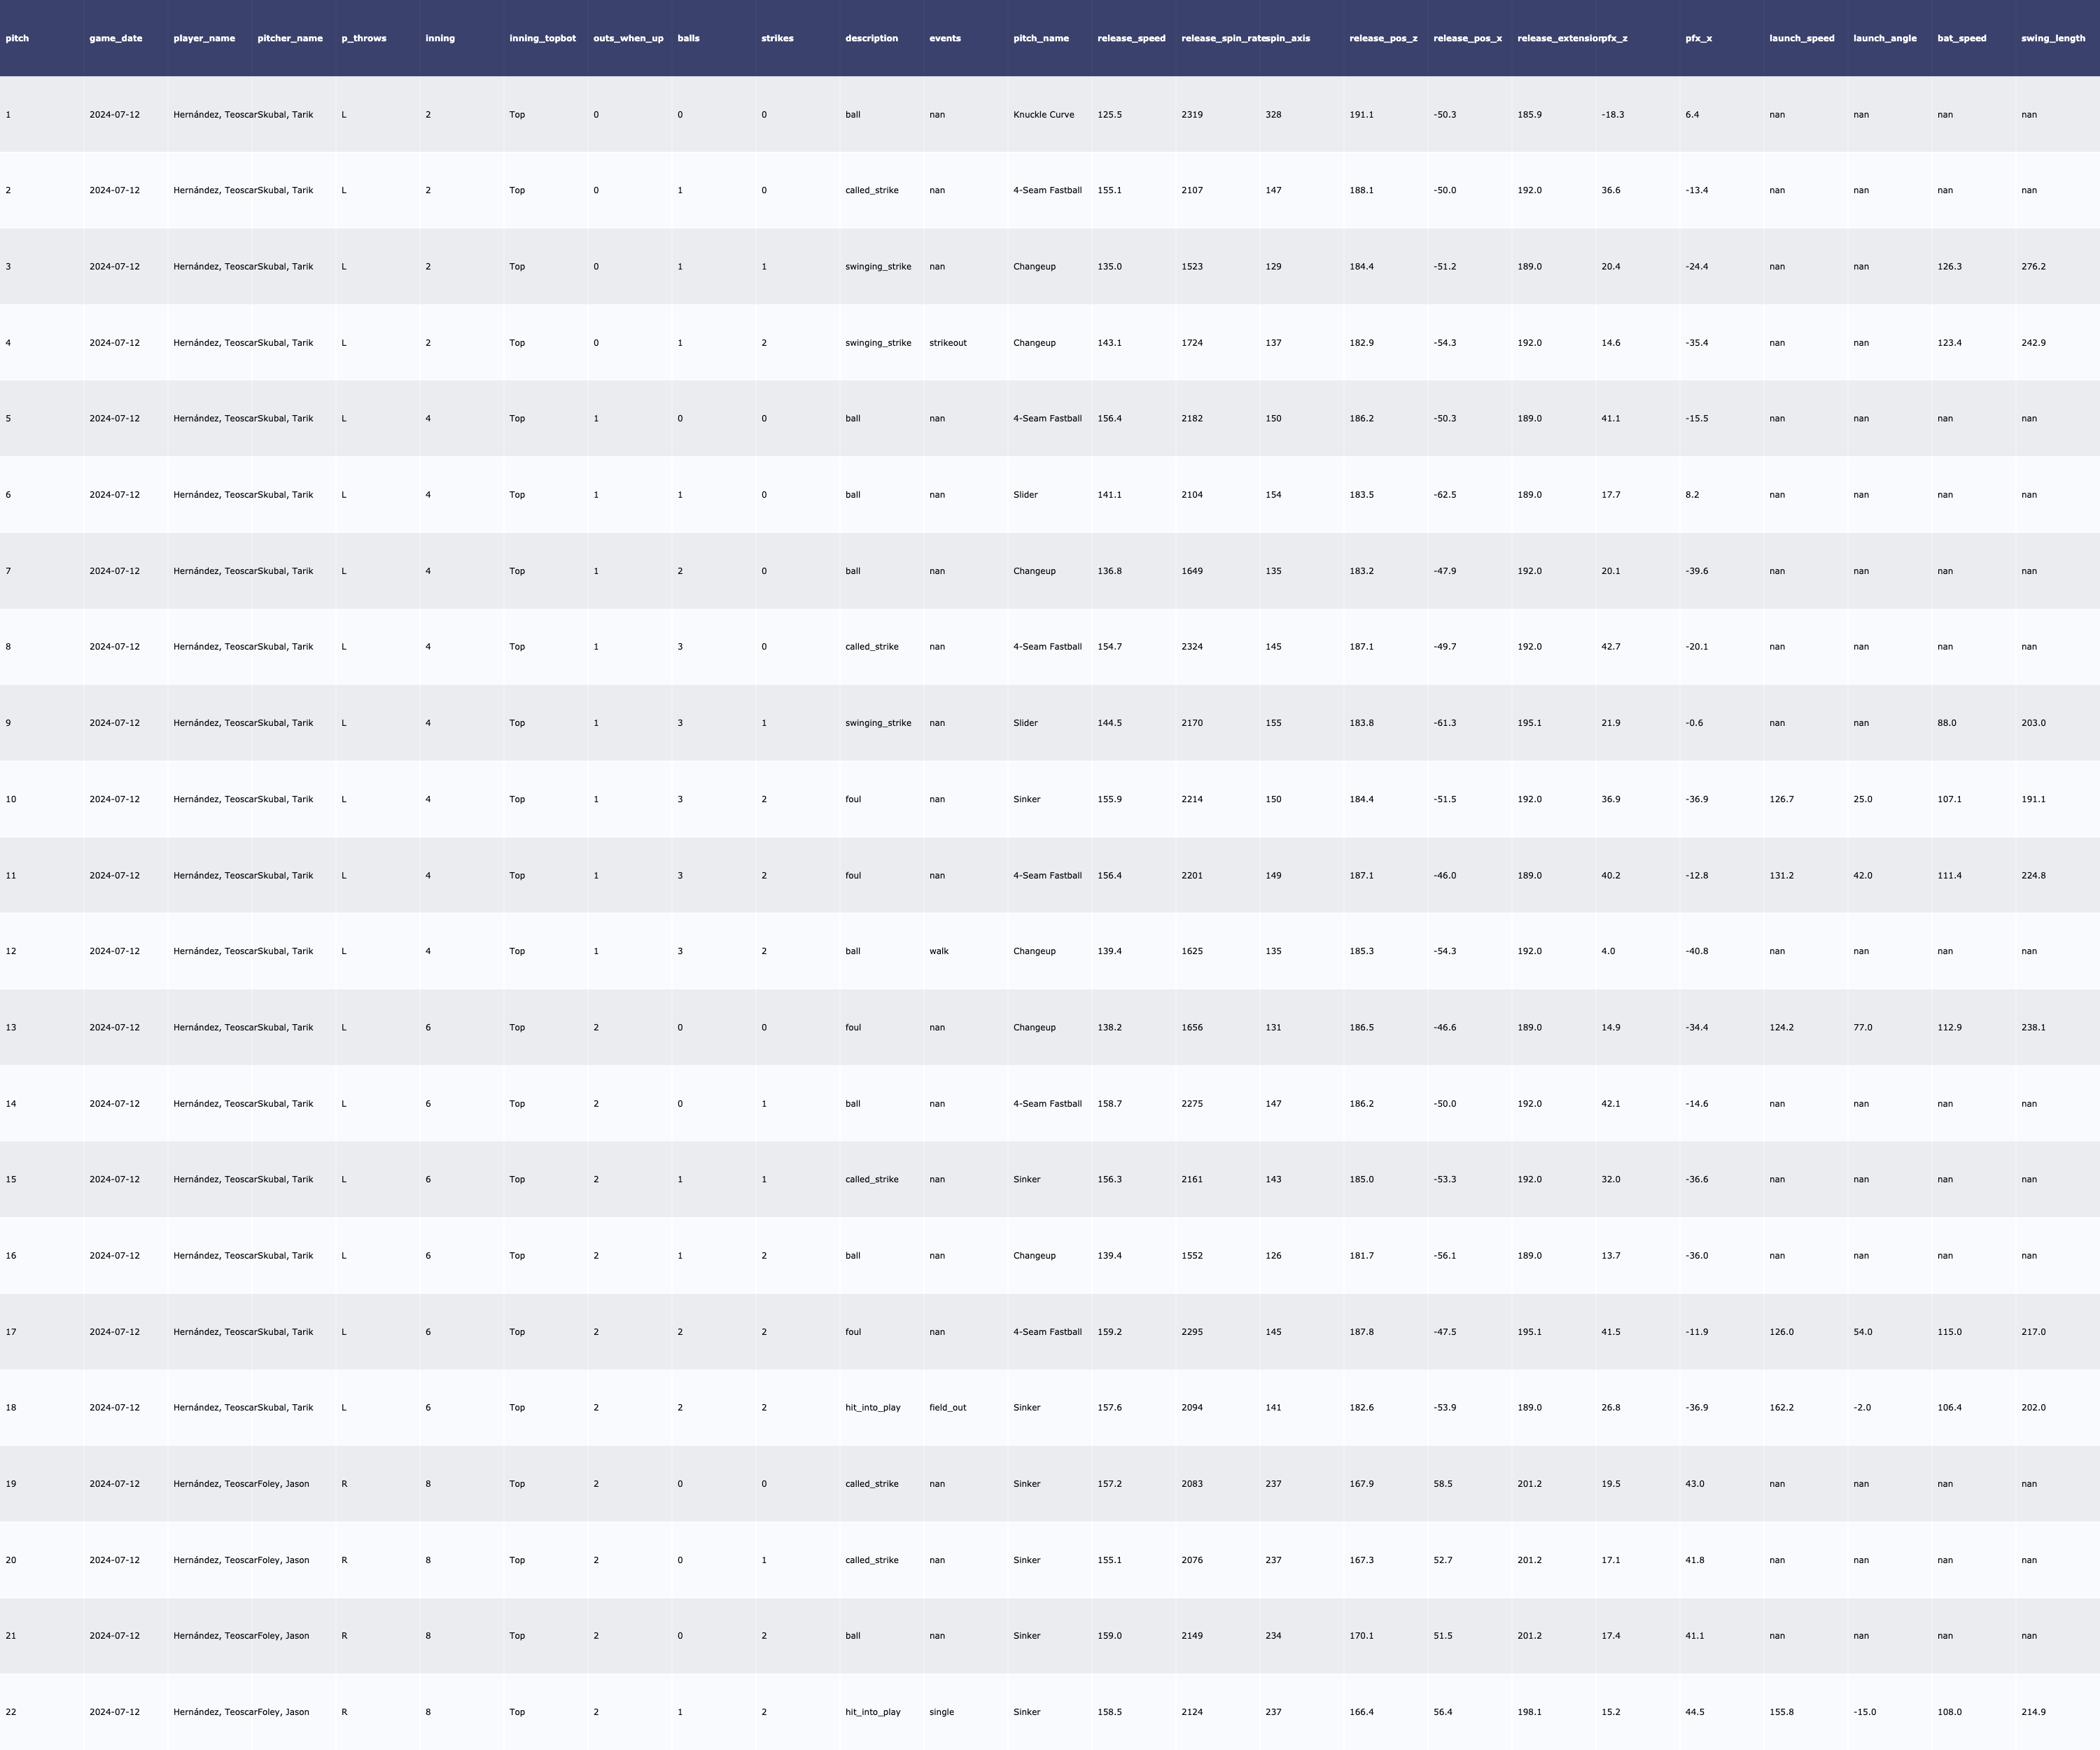Select release speed cell 159.2
Viewport: 2100px width, 1750px height.
[1109, 1332]
